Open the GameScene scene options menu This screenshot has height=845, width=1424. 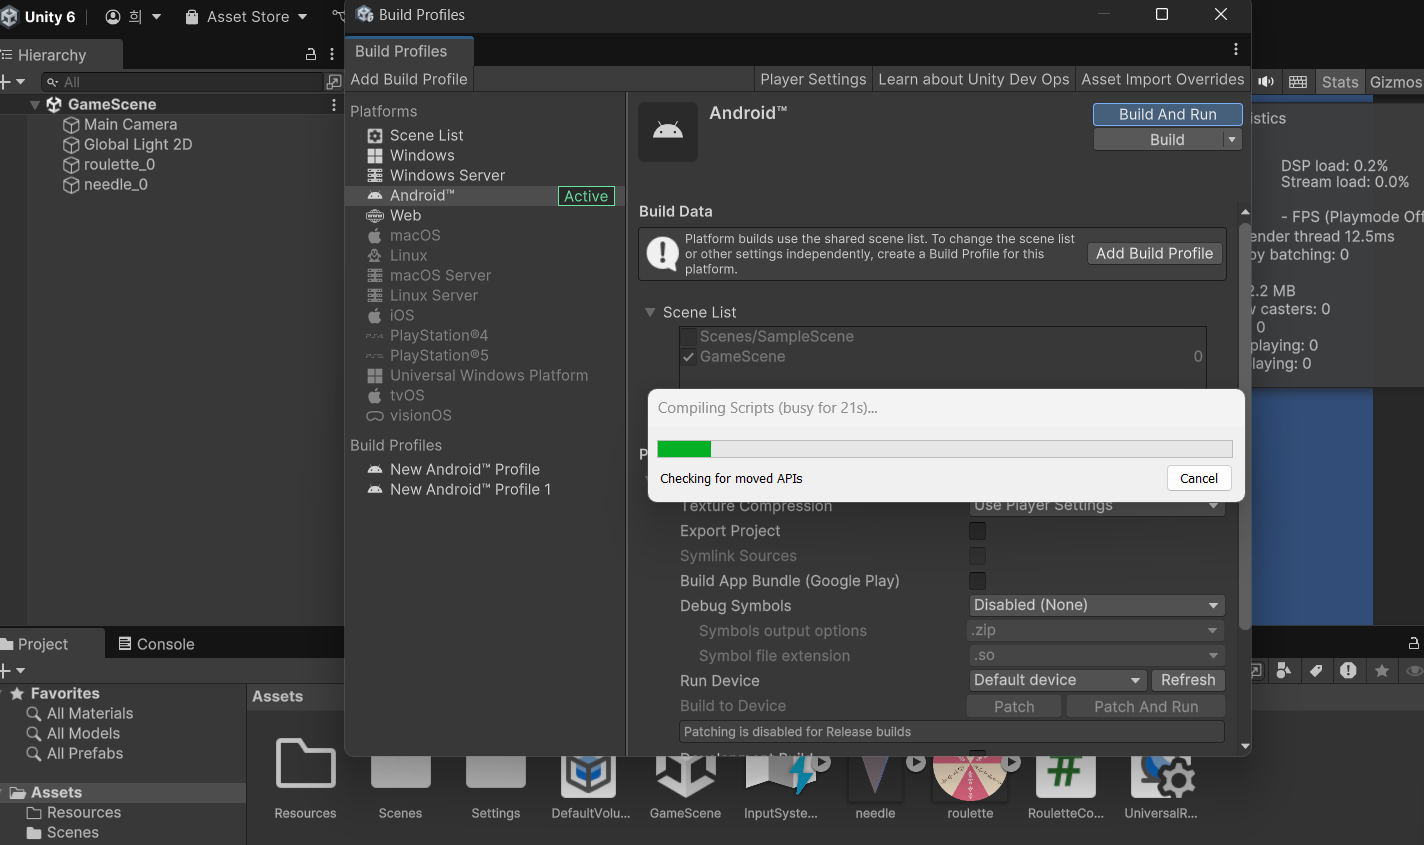tap(334, 104)
